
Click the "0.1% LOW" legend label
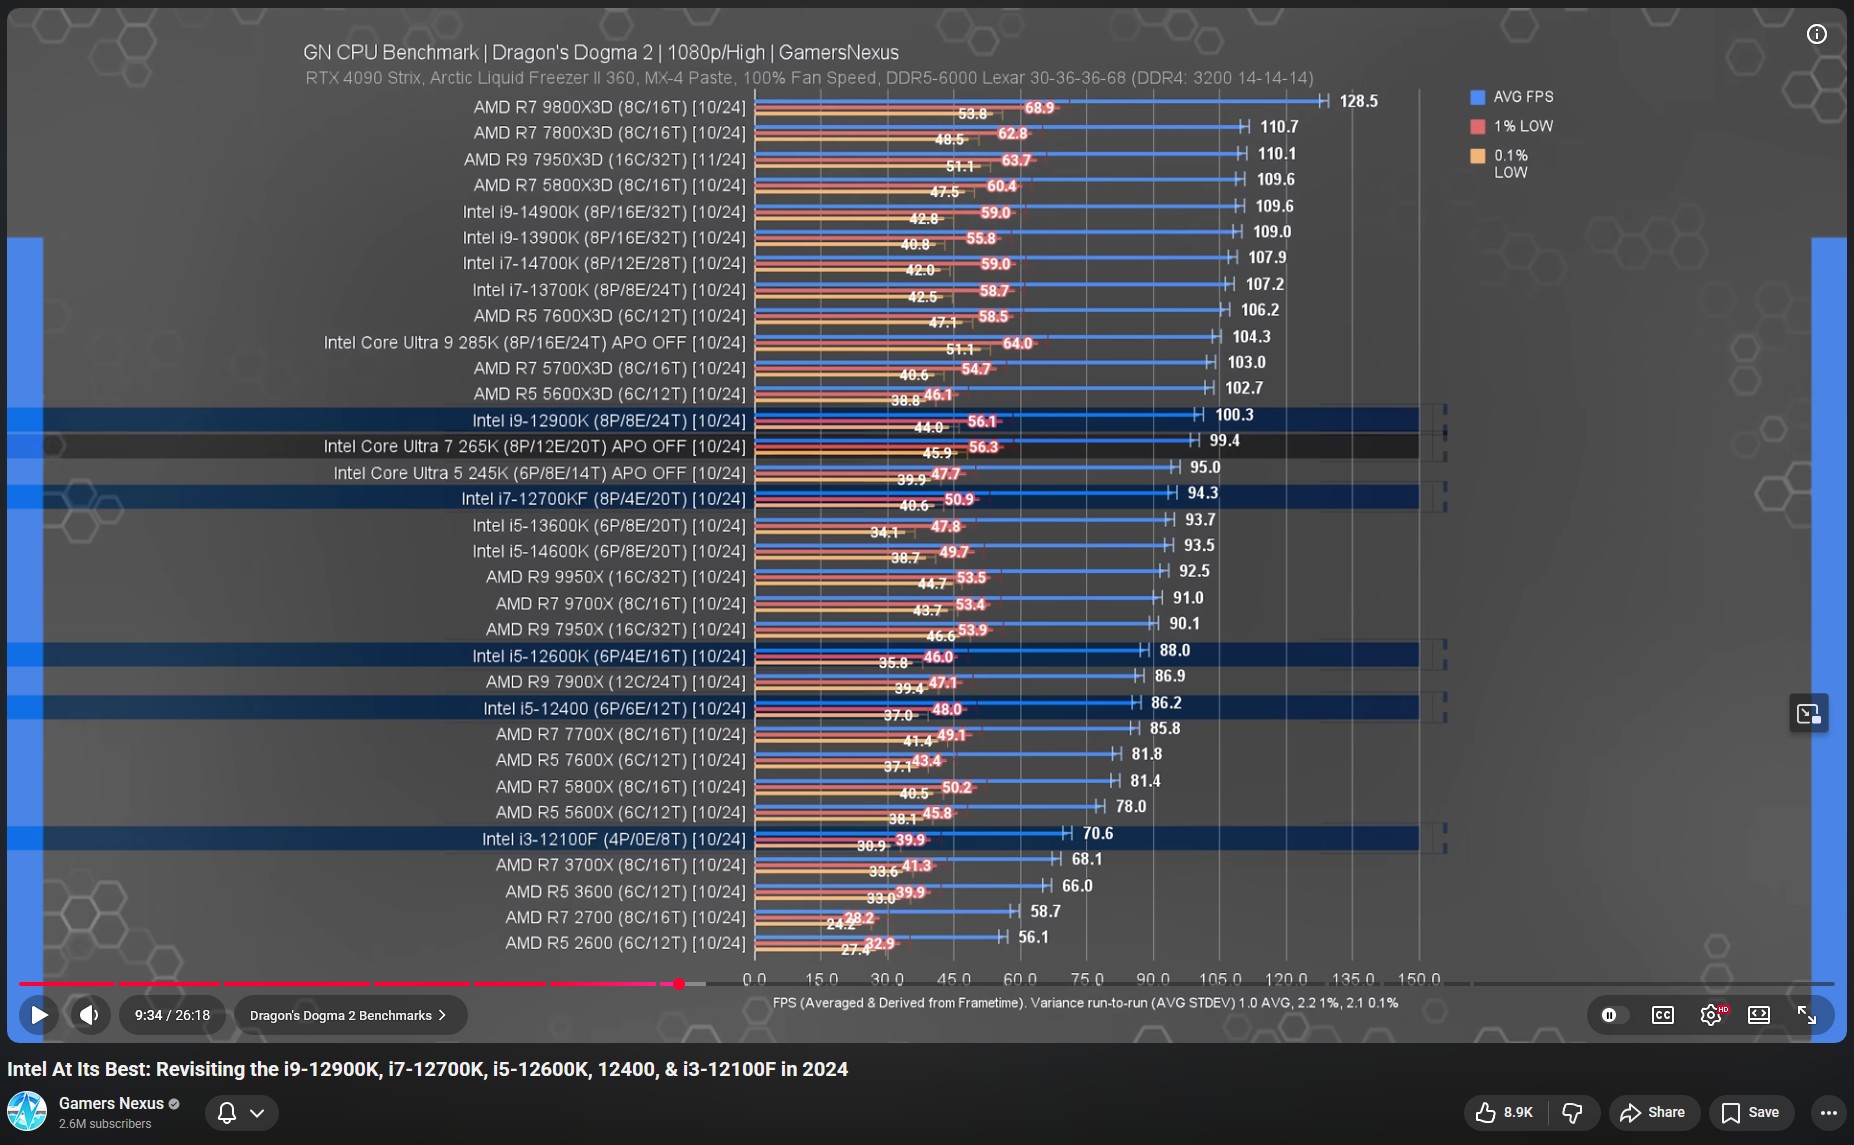1511,164
